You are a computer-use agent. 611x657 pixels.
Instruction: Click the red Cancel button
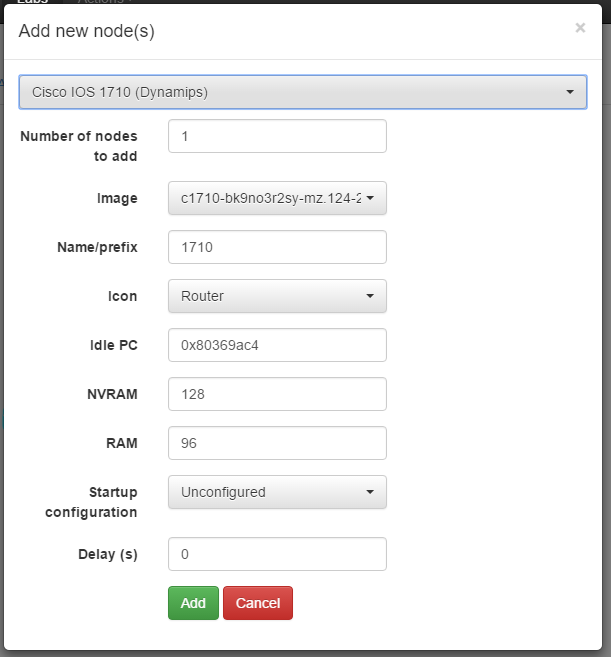[258, 603]
